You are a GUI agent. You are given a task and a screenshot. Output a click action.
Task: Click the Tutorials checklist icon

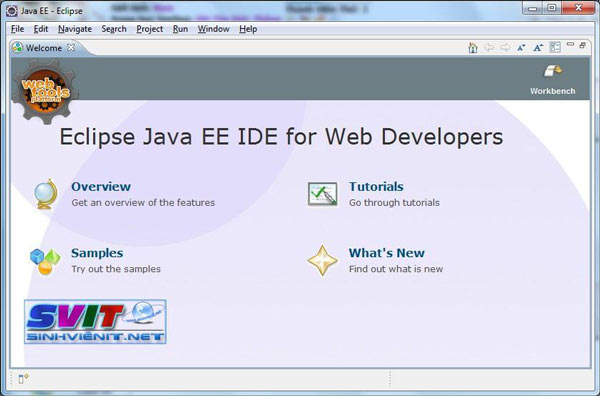[x=323, y=194]
